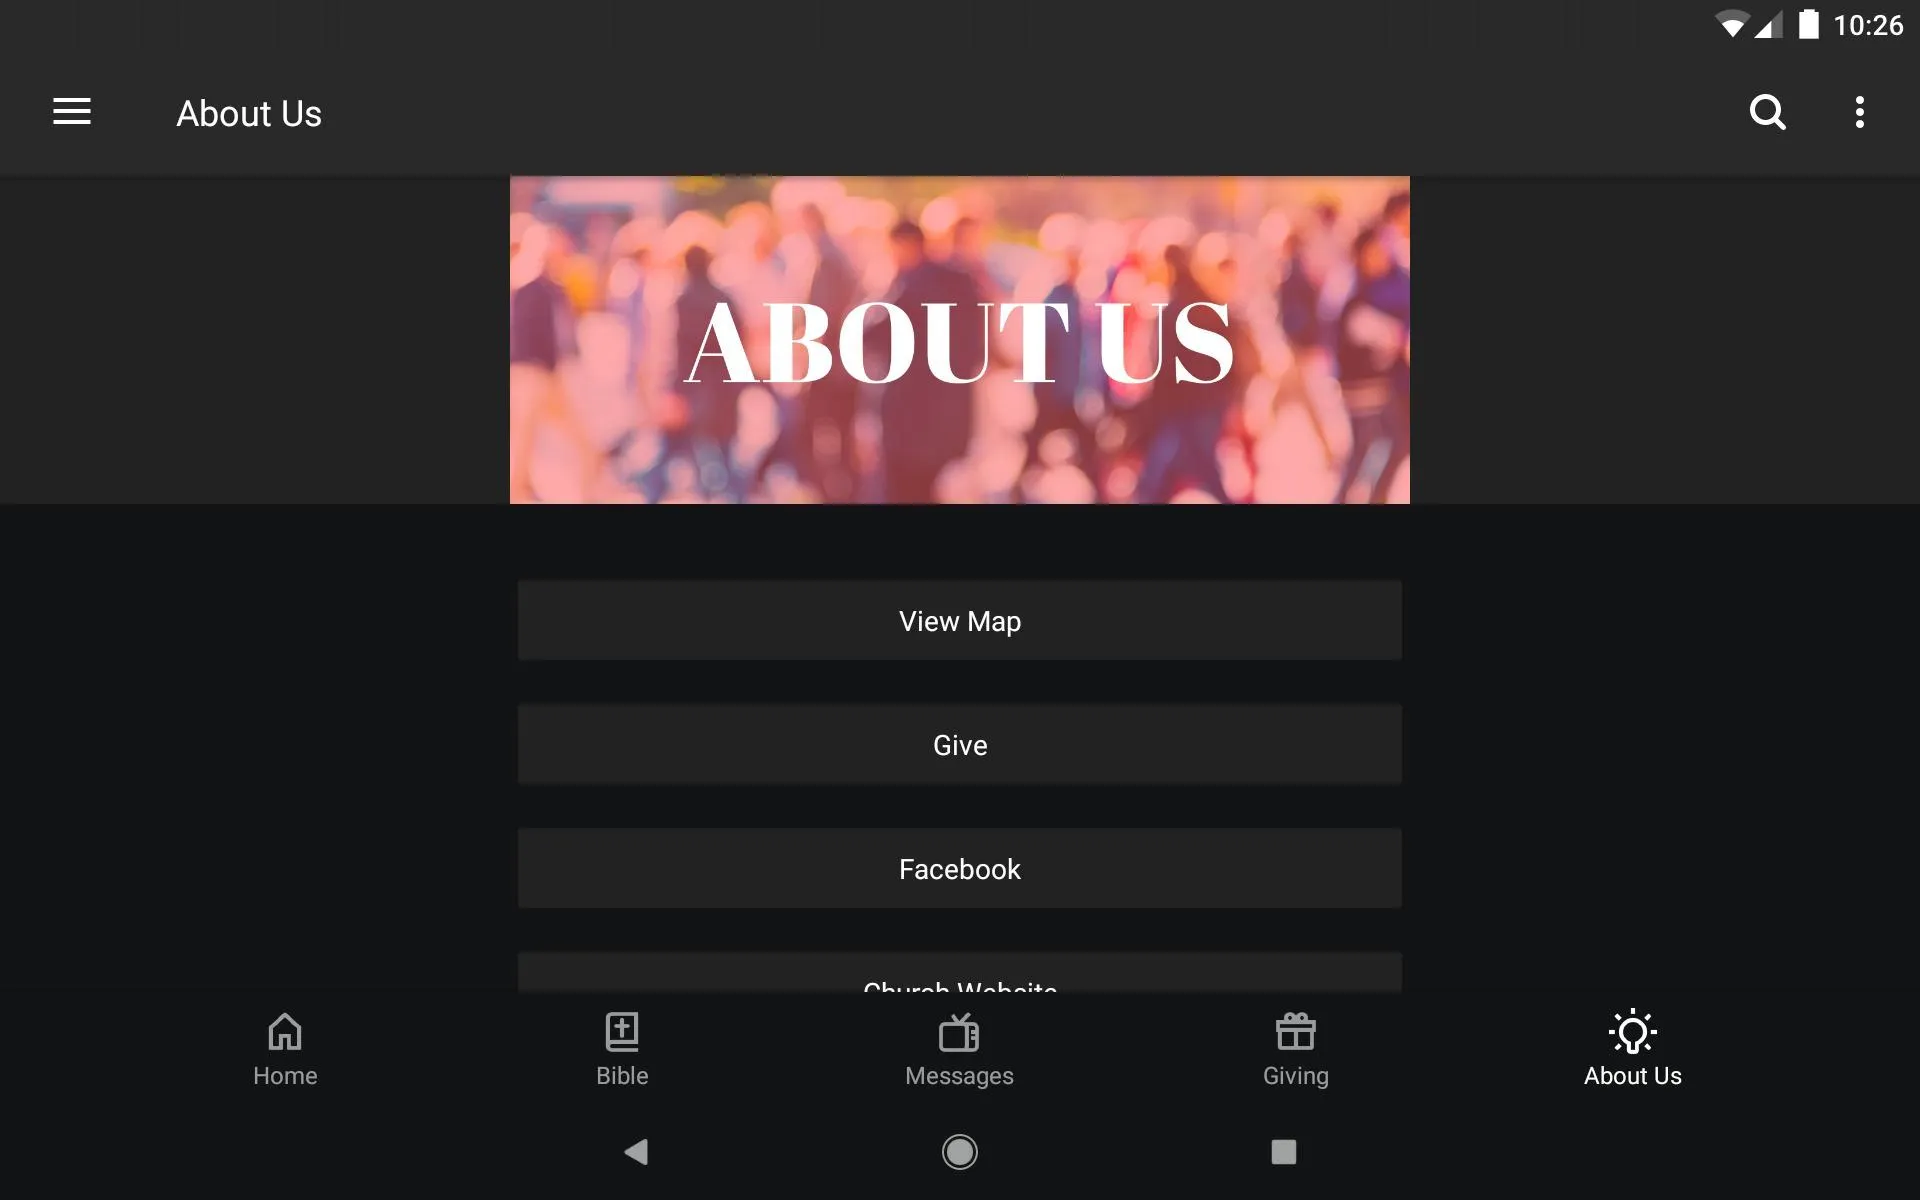Select the About Us tab
Image resolution: width=1920 pixels, height=1200 pixels.
1632,1048
